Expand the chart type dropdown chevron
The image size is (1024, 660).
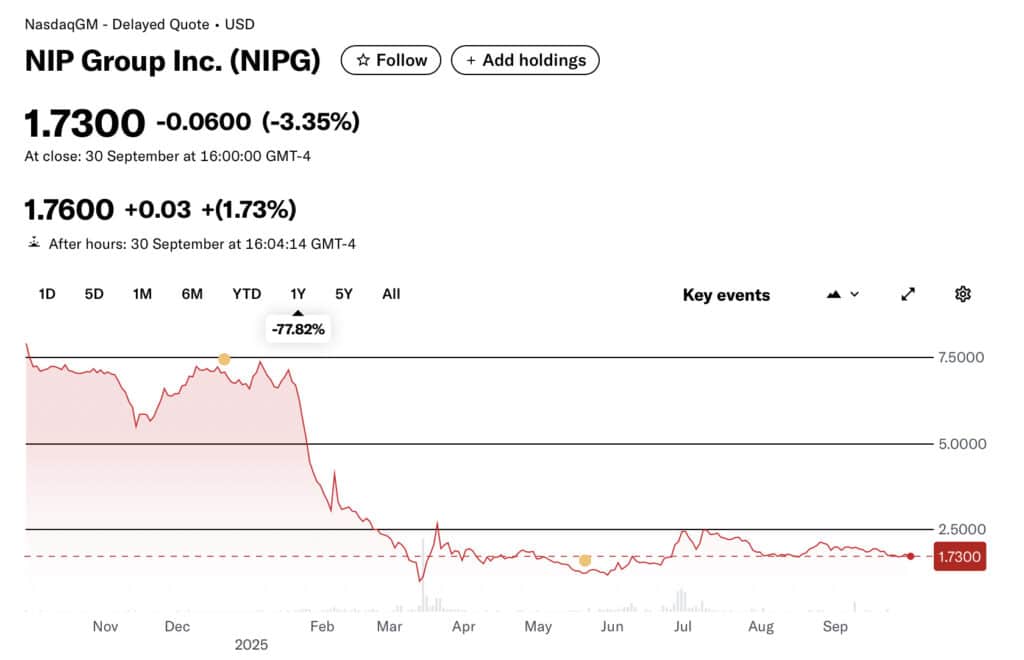coord(854,294)
